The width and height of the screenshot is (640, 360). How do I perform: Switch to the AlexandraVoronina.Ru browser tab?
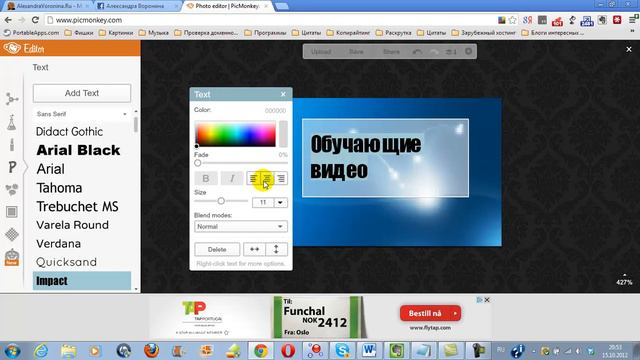pyautogui.click(x=48, y=6)
